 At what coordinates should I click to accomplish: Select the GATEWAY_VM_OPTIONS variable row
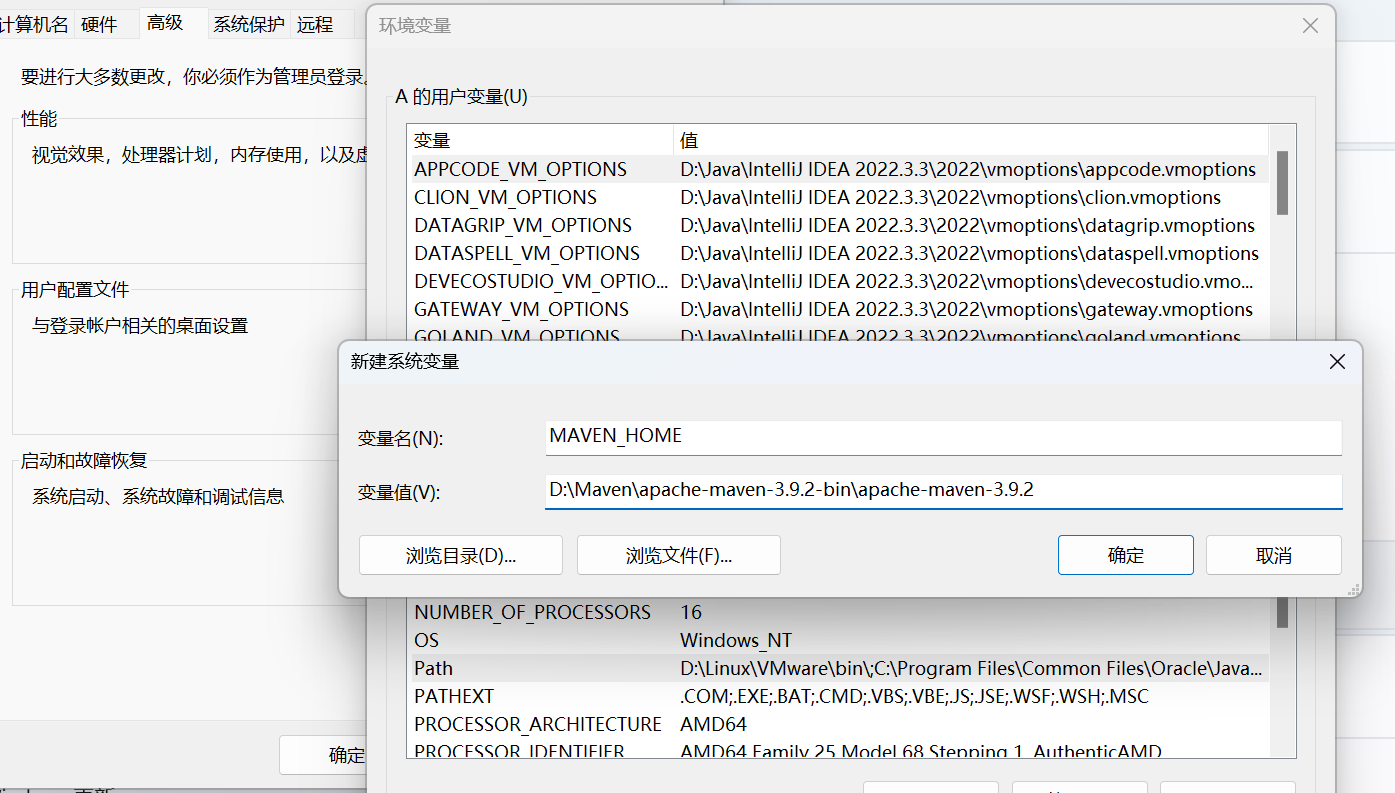point(840,309)
